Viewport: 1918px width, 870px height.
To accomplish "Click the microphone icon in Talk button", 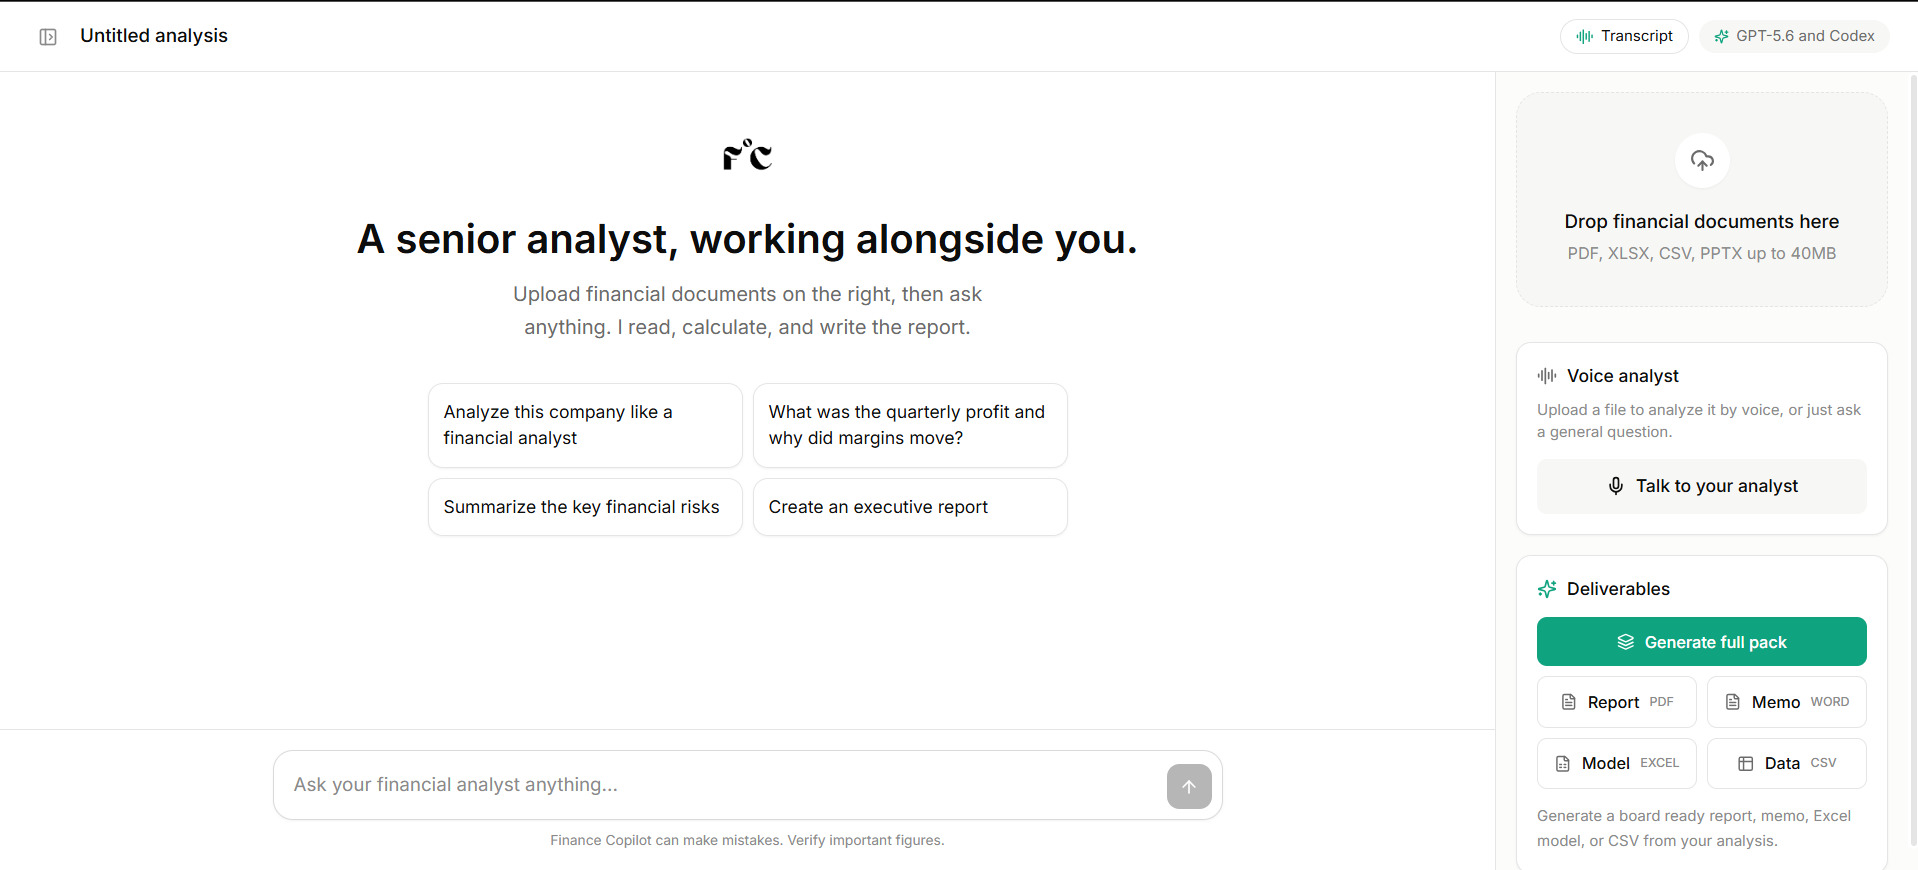I will coord(1616,486).
